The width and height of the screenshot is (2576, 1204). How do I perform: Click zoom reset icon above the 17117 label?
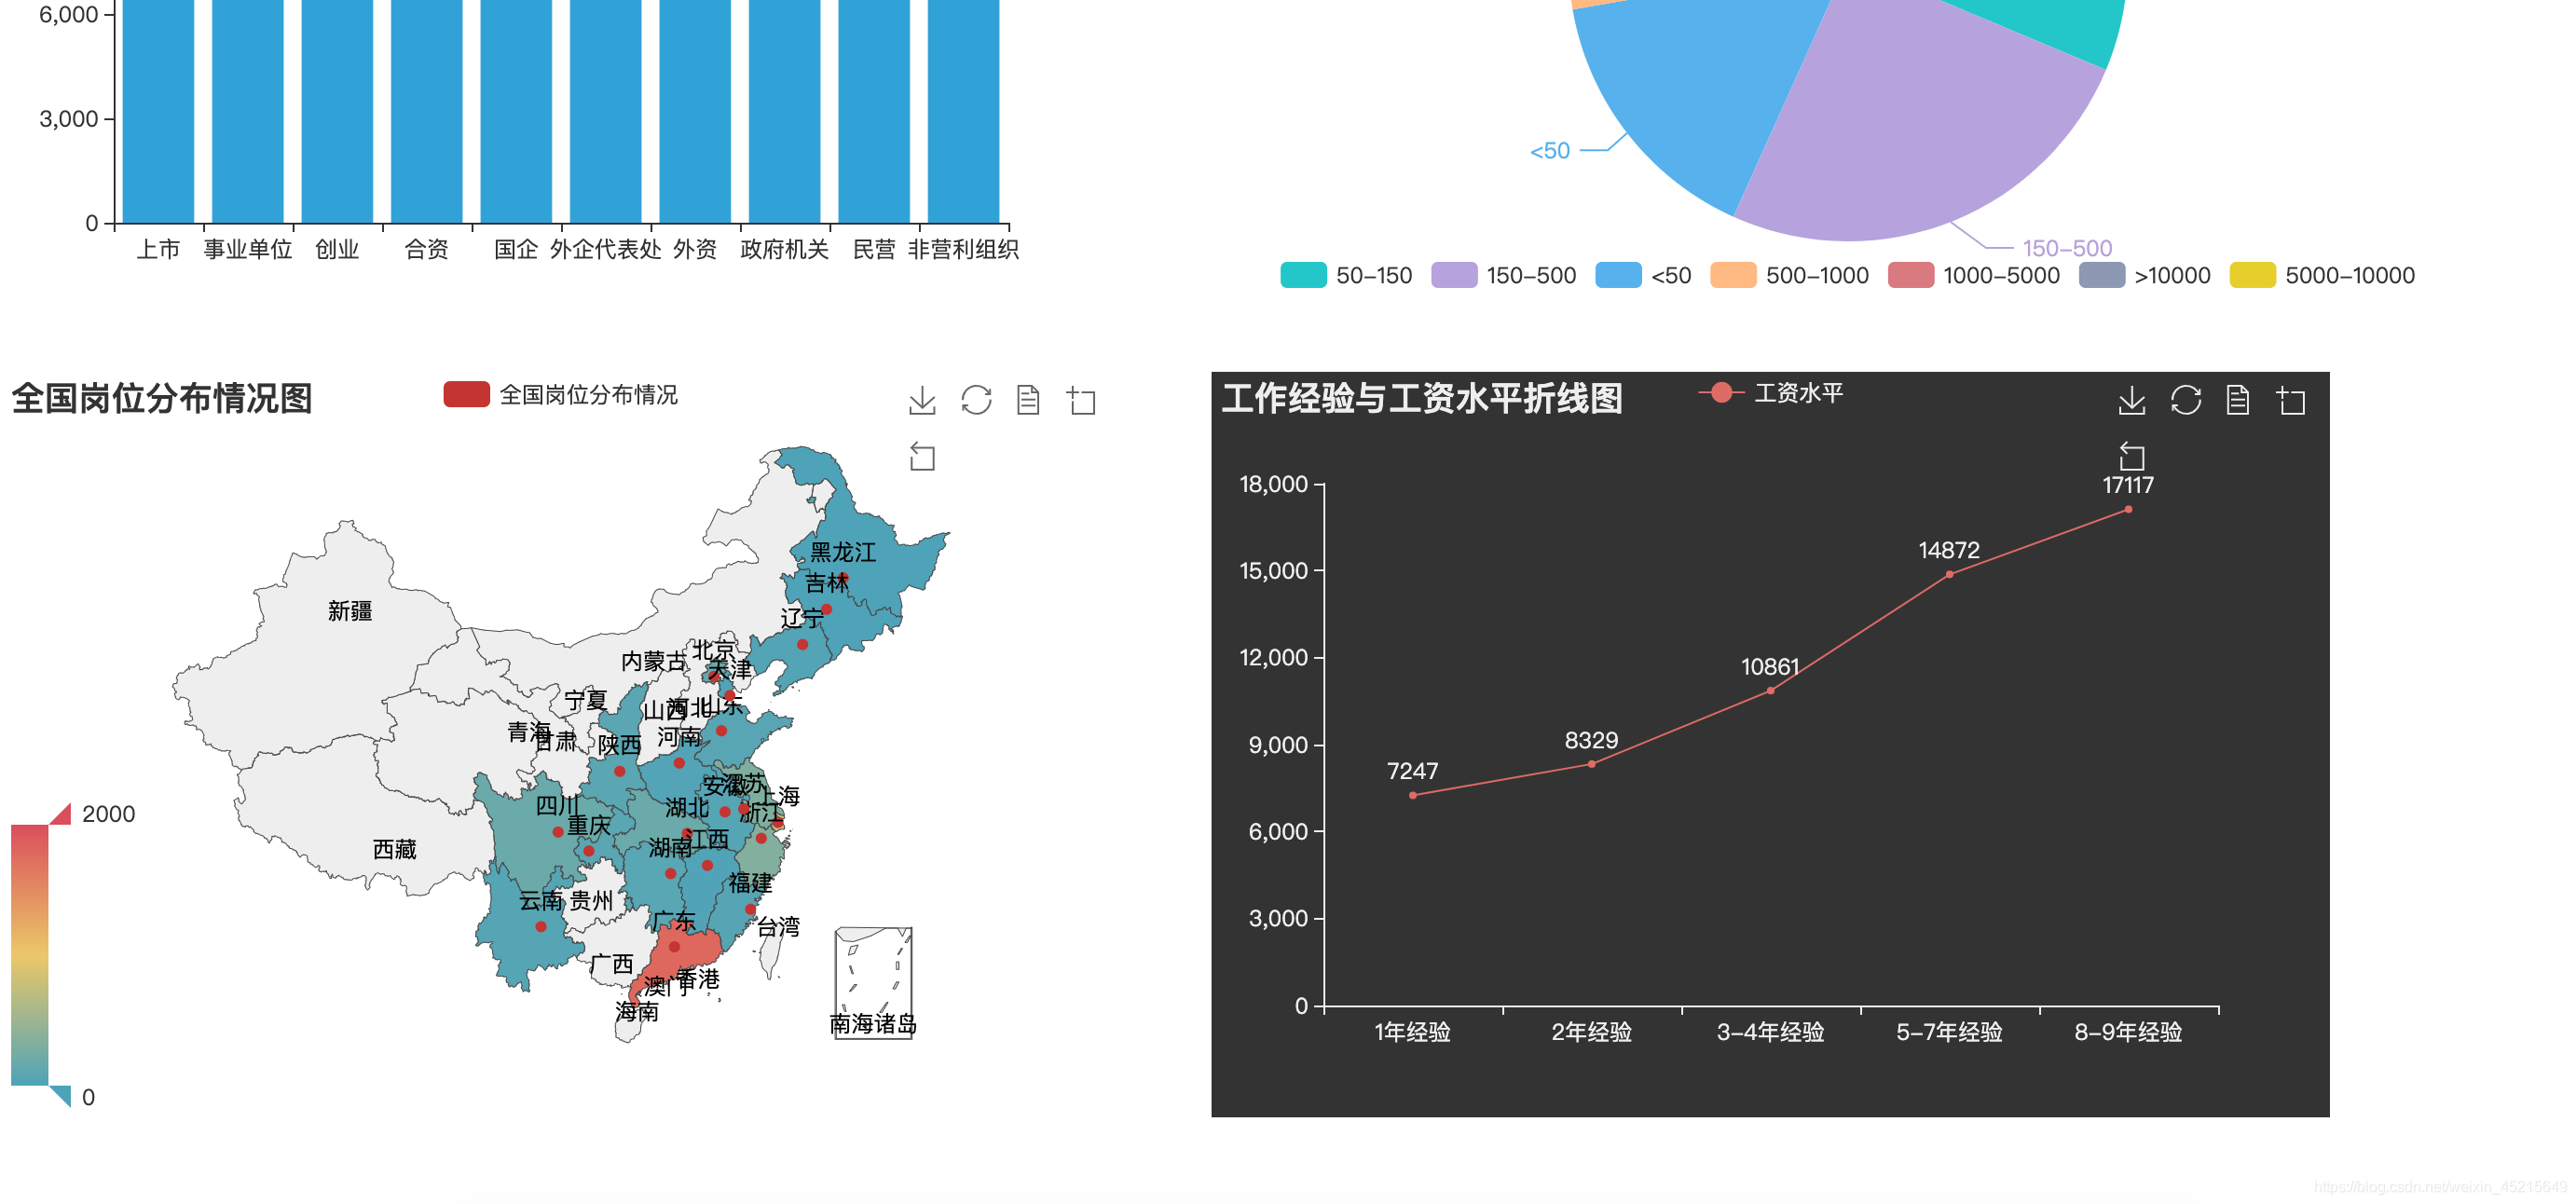(x=2132, y=456)
